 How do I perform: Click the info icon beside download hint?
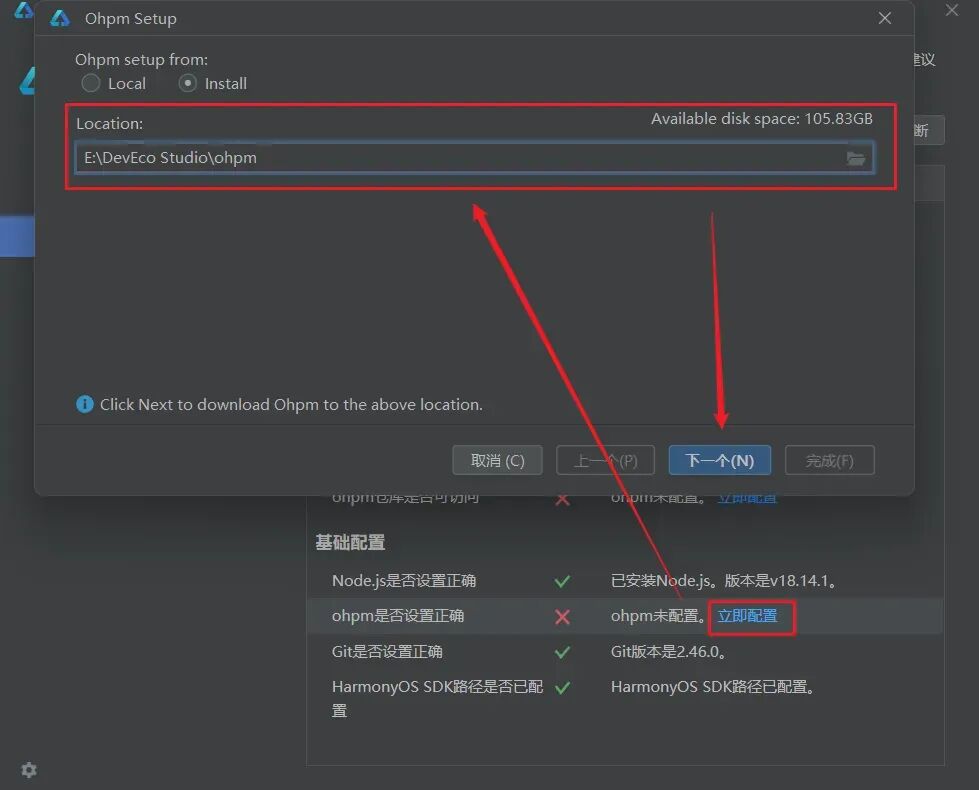[85, 404]
